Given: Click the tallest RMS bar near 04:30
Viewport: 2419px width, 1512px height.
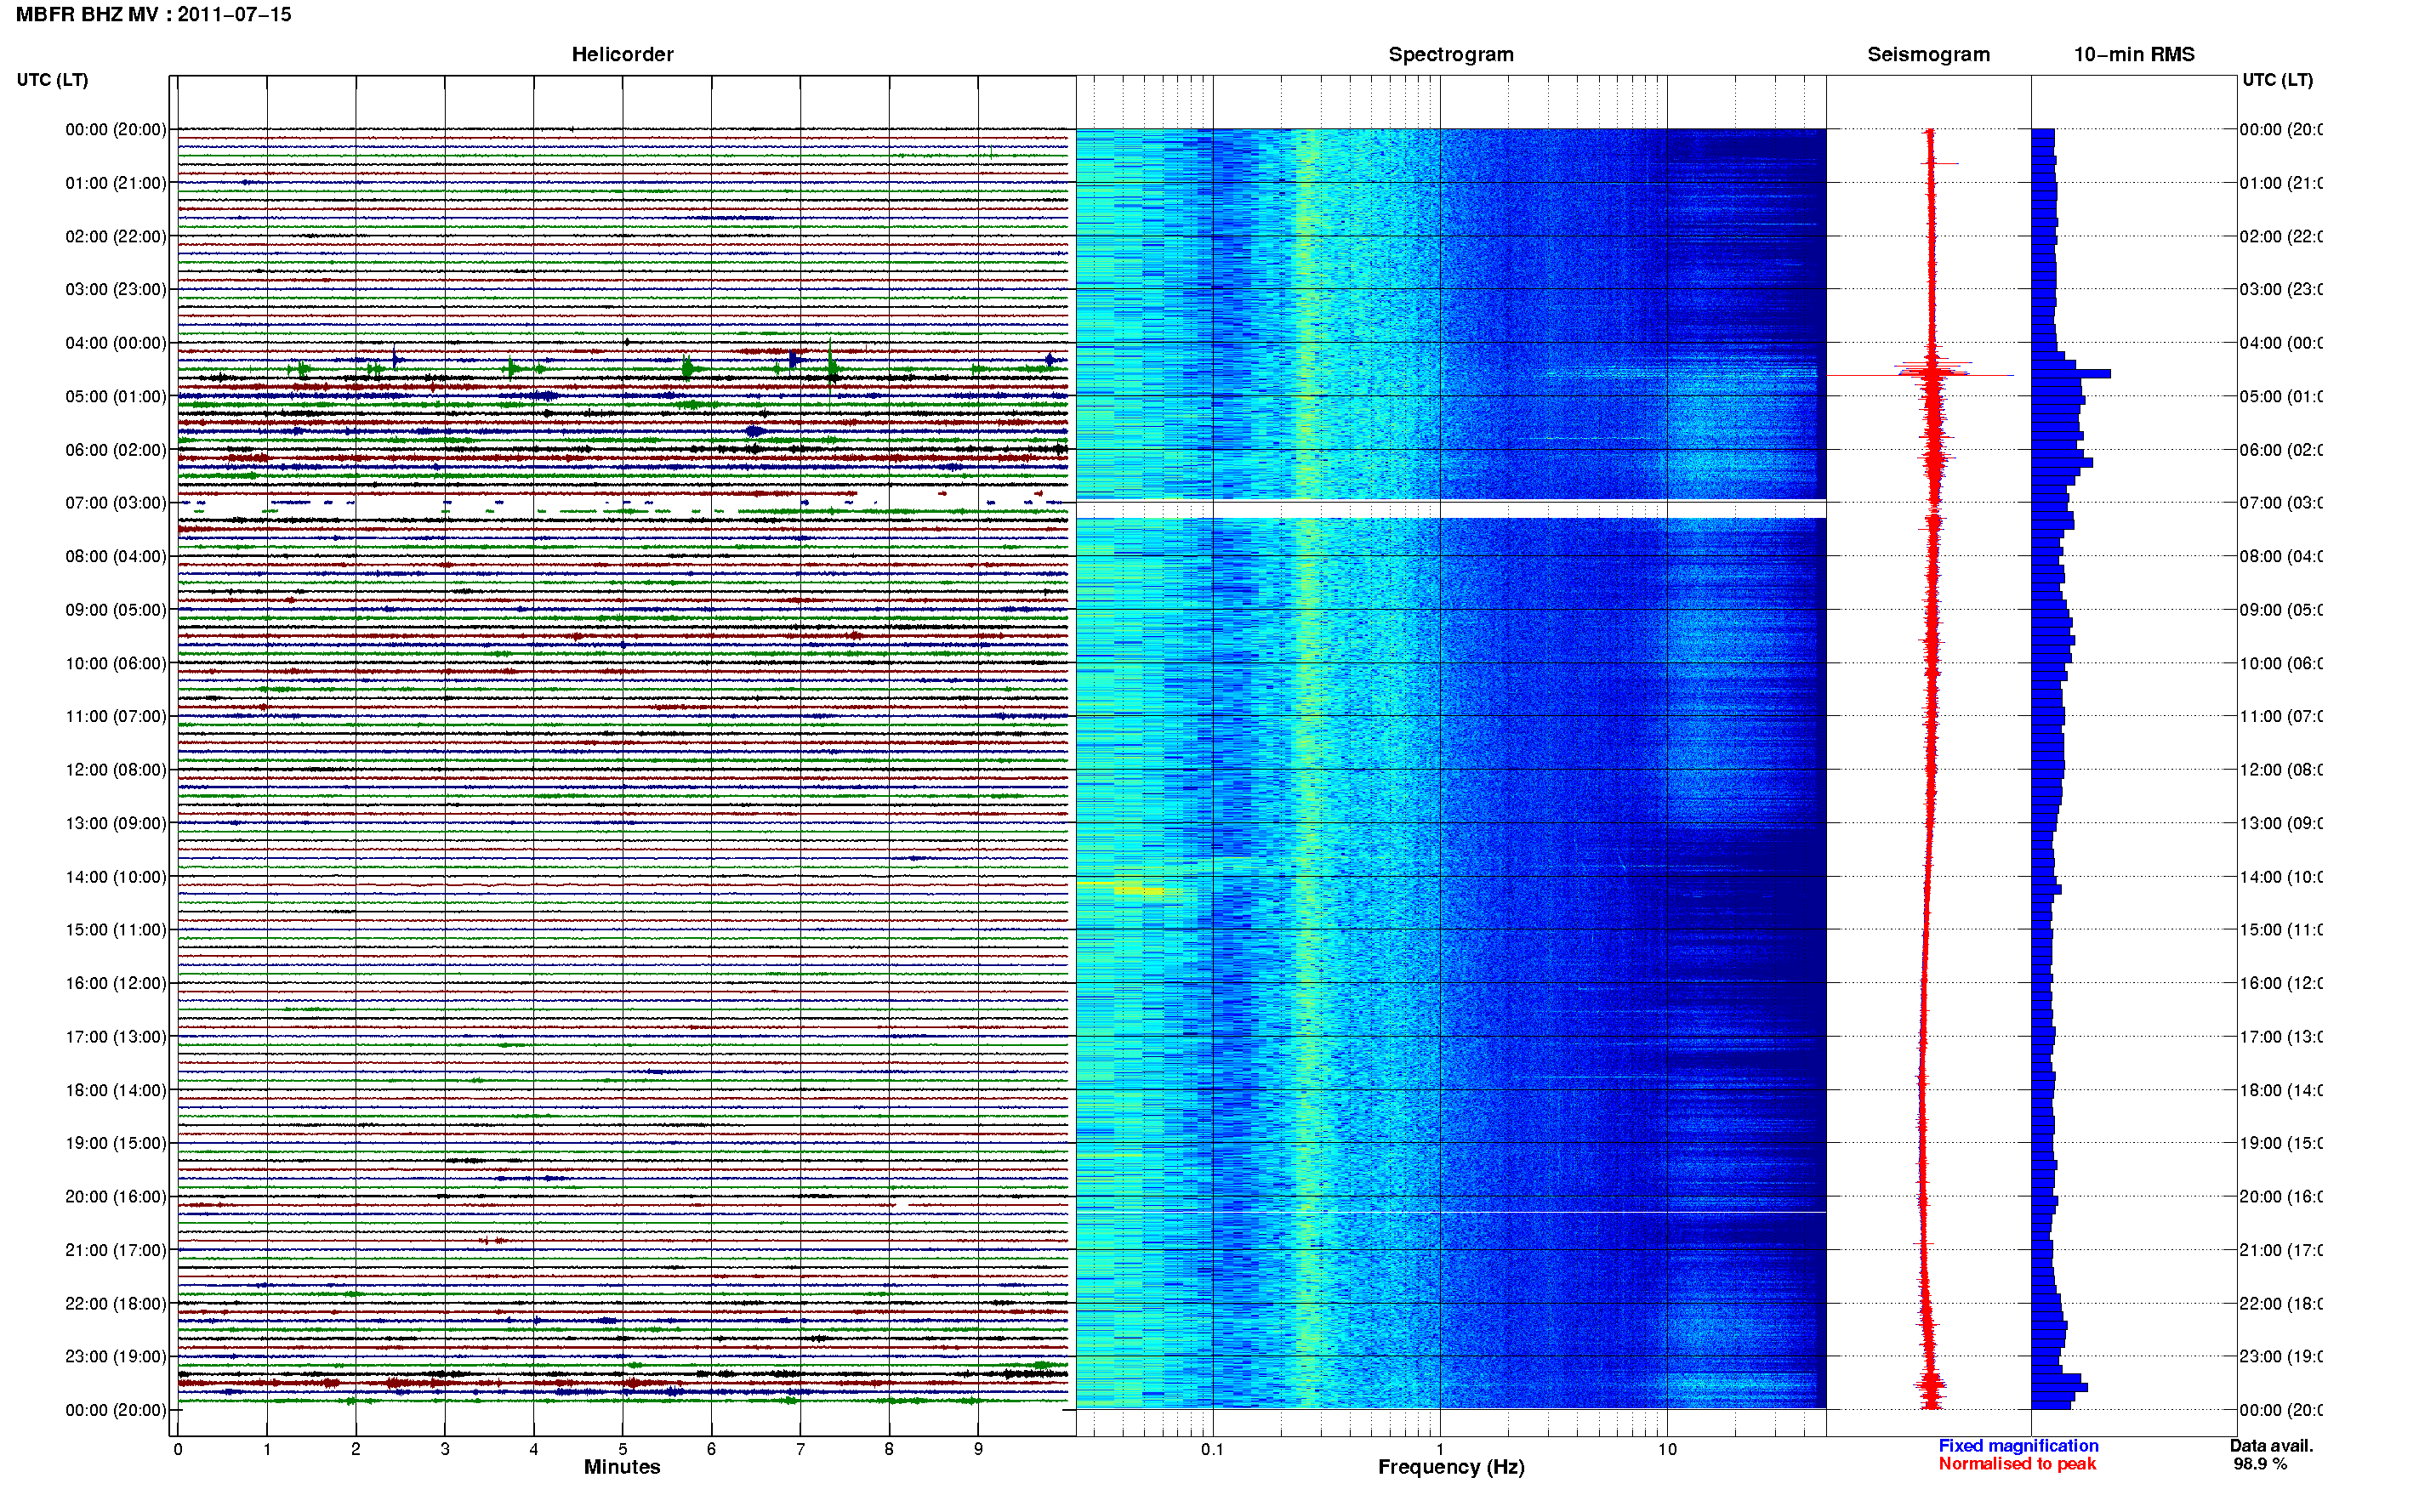Looking at the screenshot, I should pos(2071,374).
